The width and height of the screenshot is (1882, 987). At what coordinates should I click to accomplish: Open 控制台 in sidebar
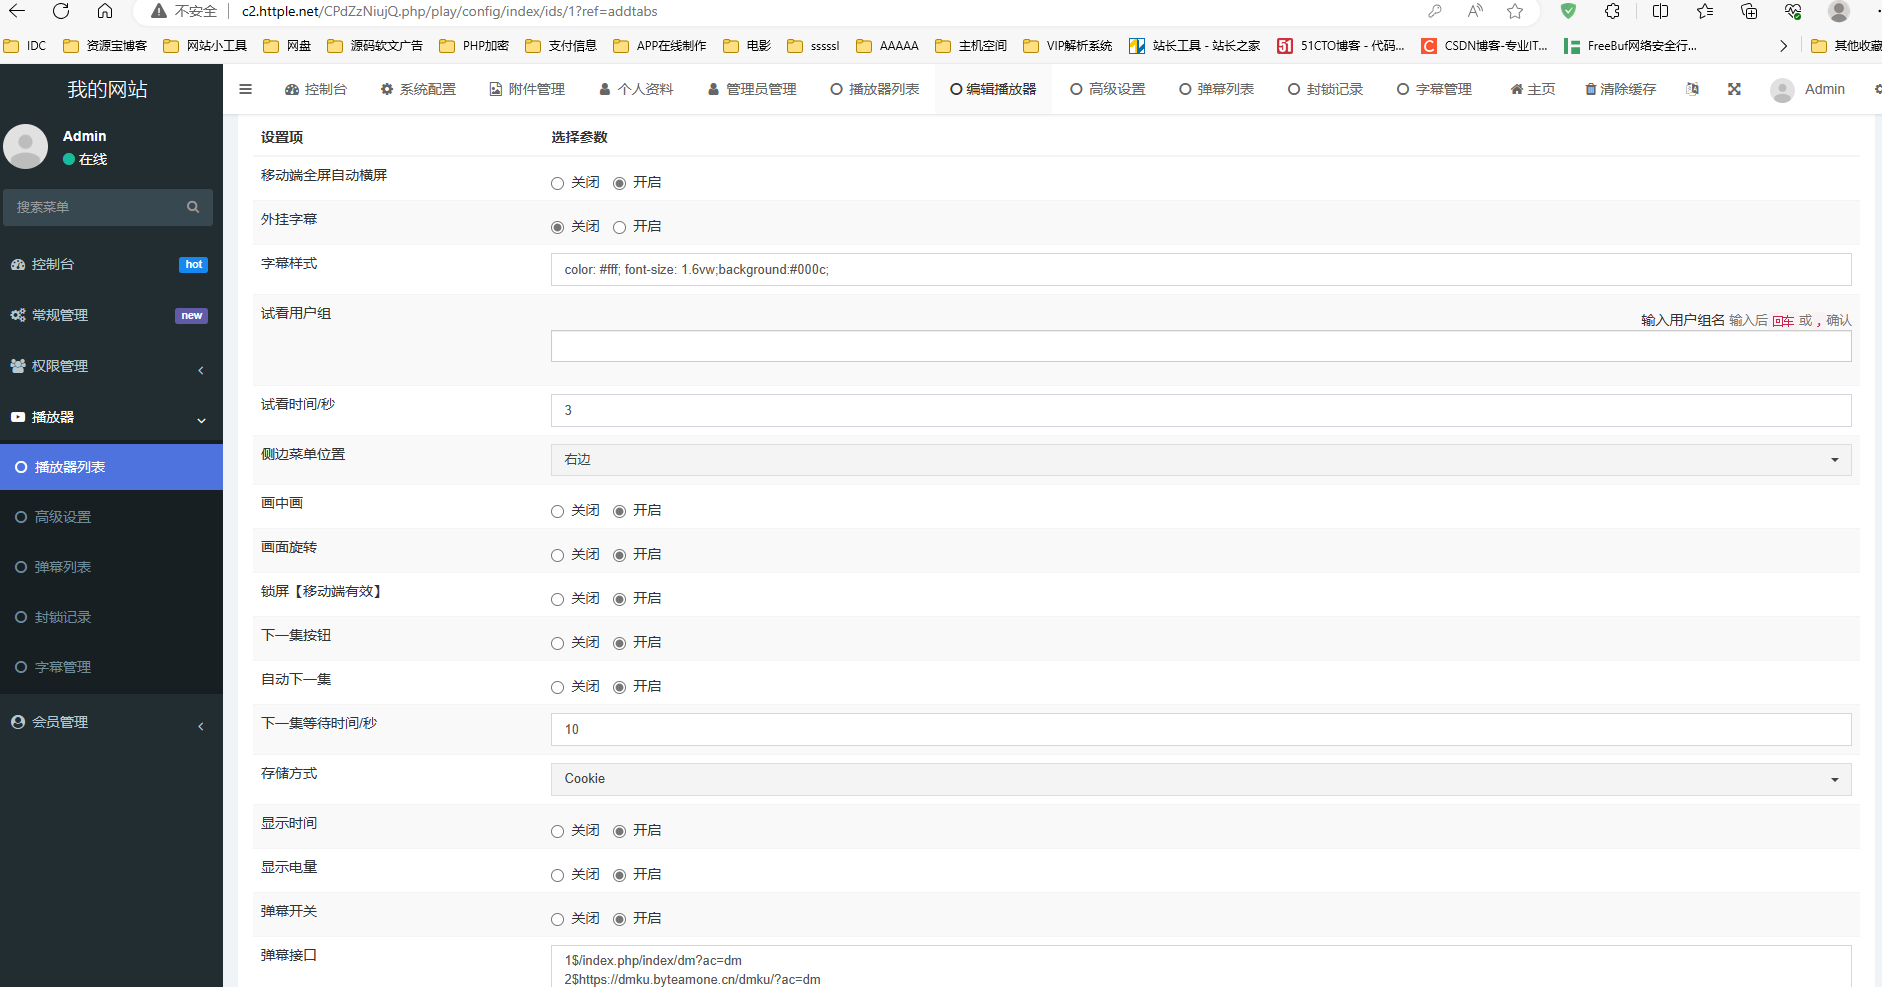[x=111, y=264]
